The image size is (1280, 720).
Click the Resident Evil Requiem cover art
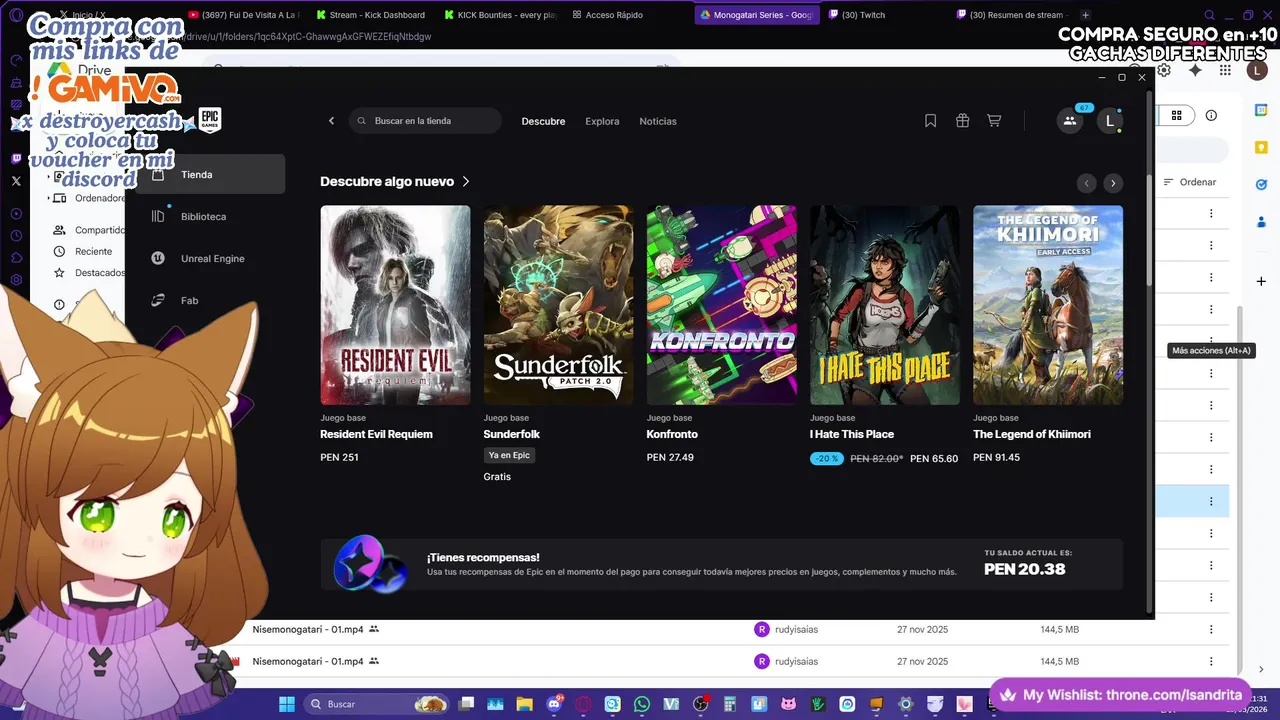click(395, 305)
